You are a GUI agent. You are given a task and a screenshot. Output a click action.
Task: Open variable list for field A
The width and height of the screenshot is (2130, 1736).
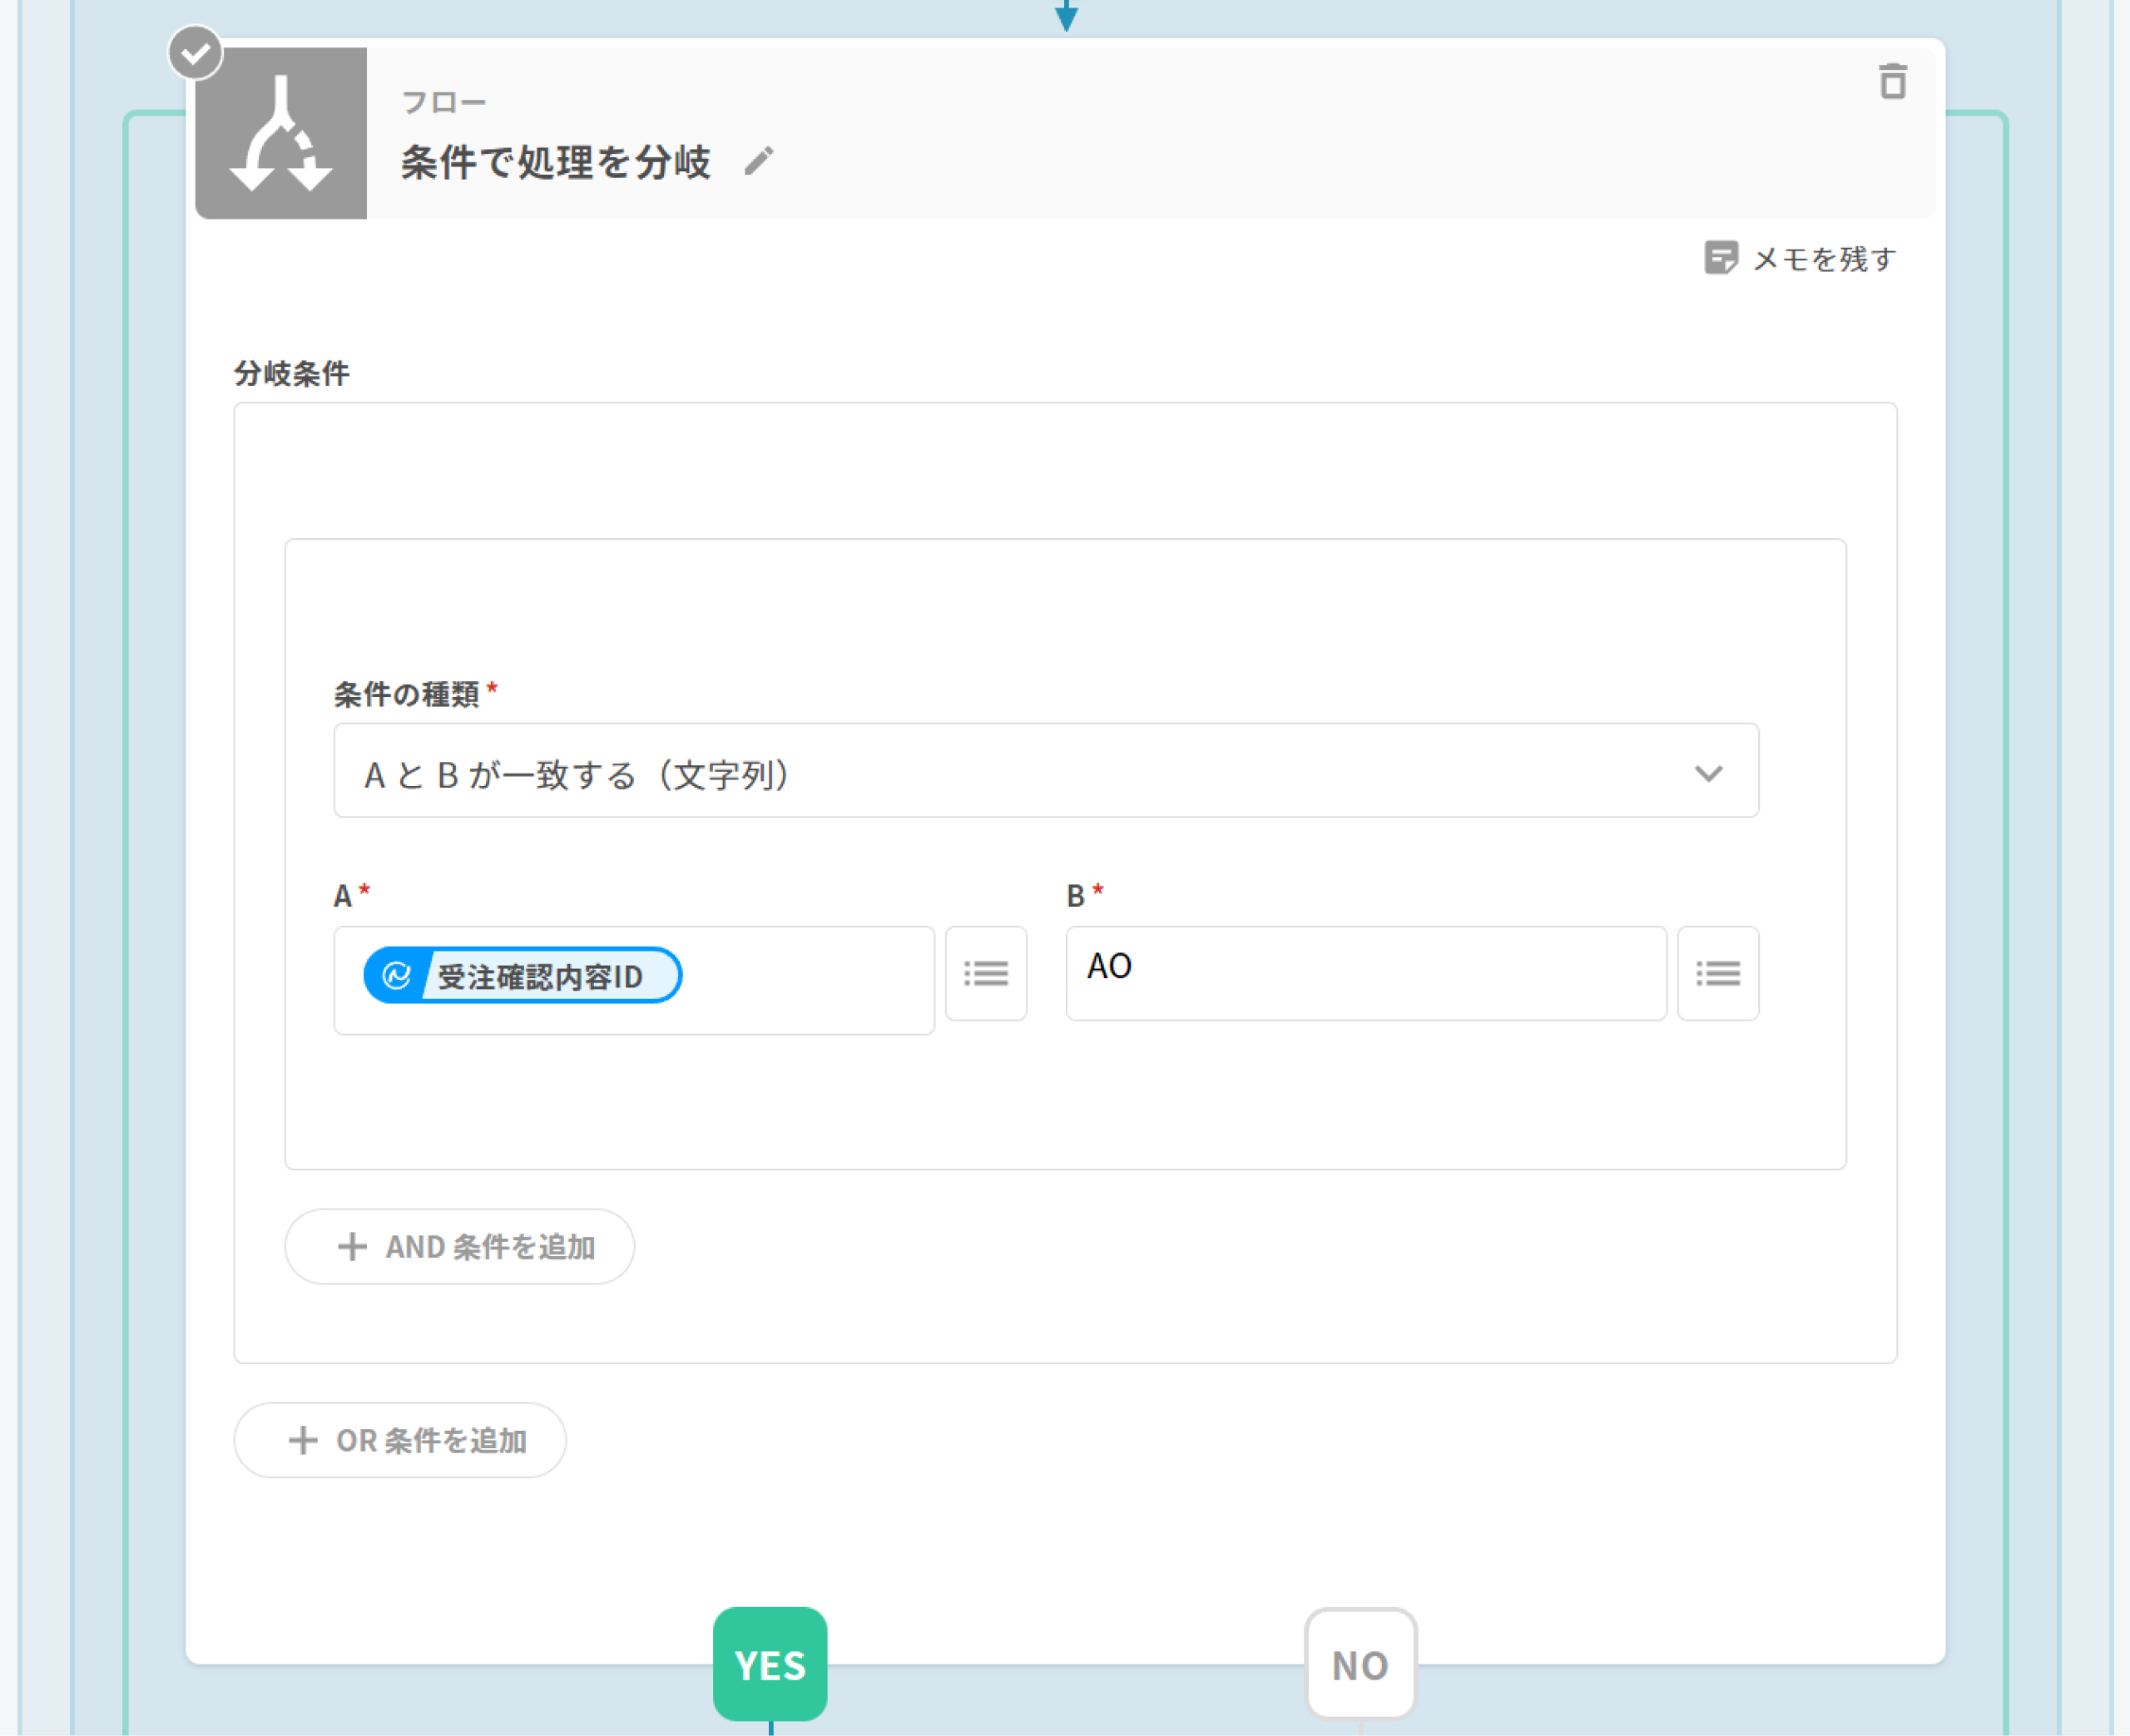(x=985, y=973)
